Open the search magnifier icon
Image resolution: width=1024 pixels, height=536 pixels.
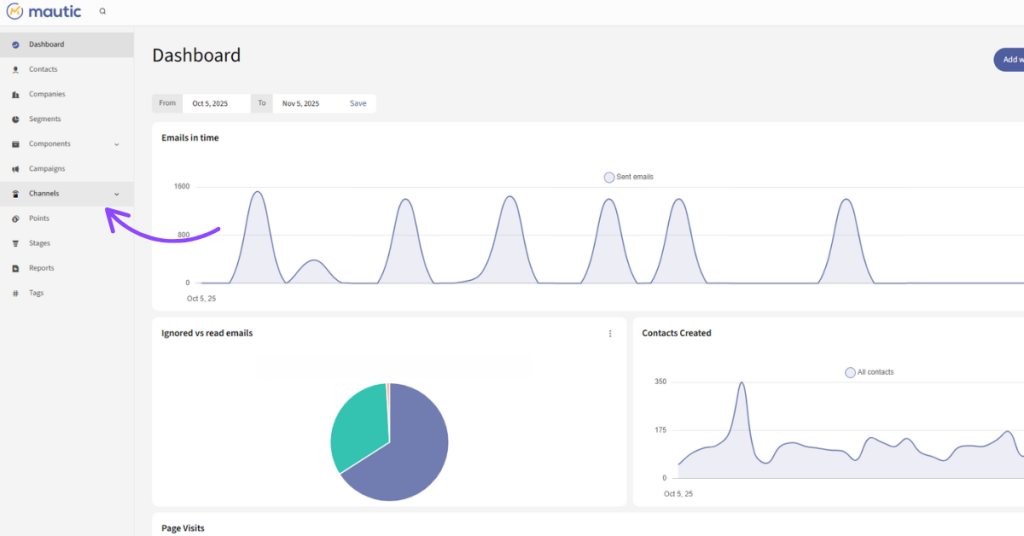coord(103,11)
